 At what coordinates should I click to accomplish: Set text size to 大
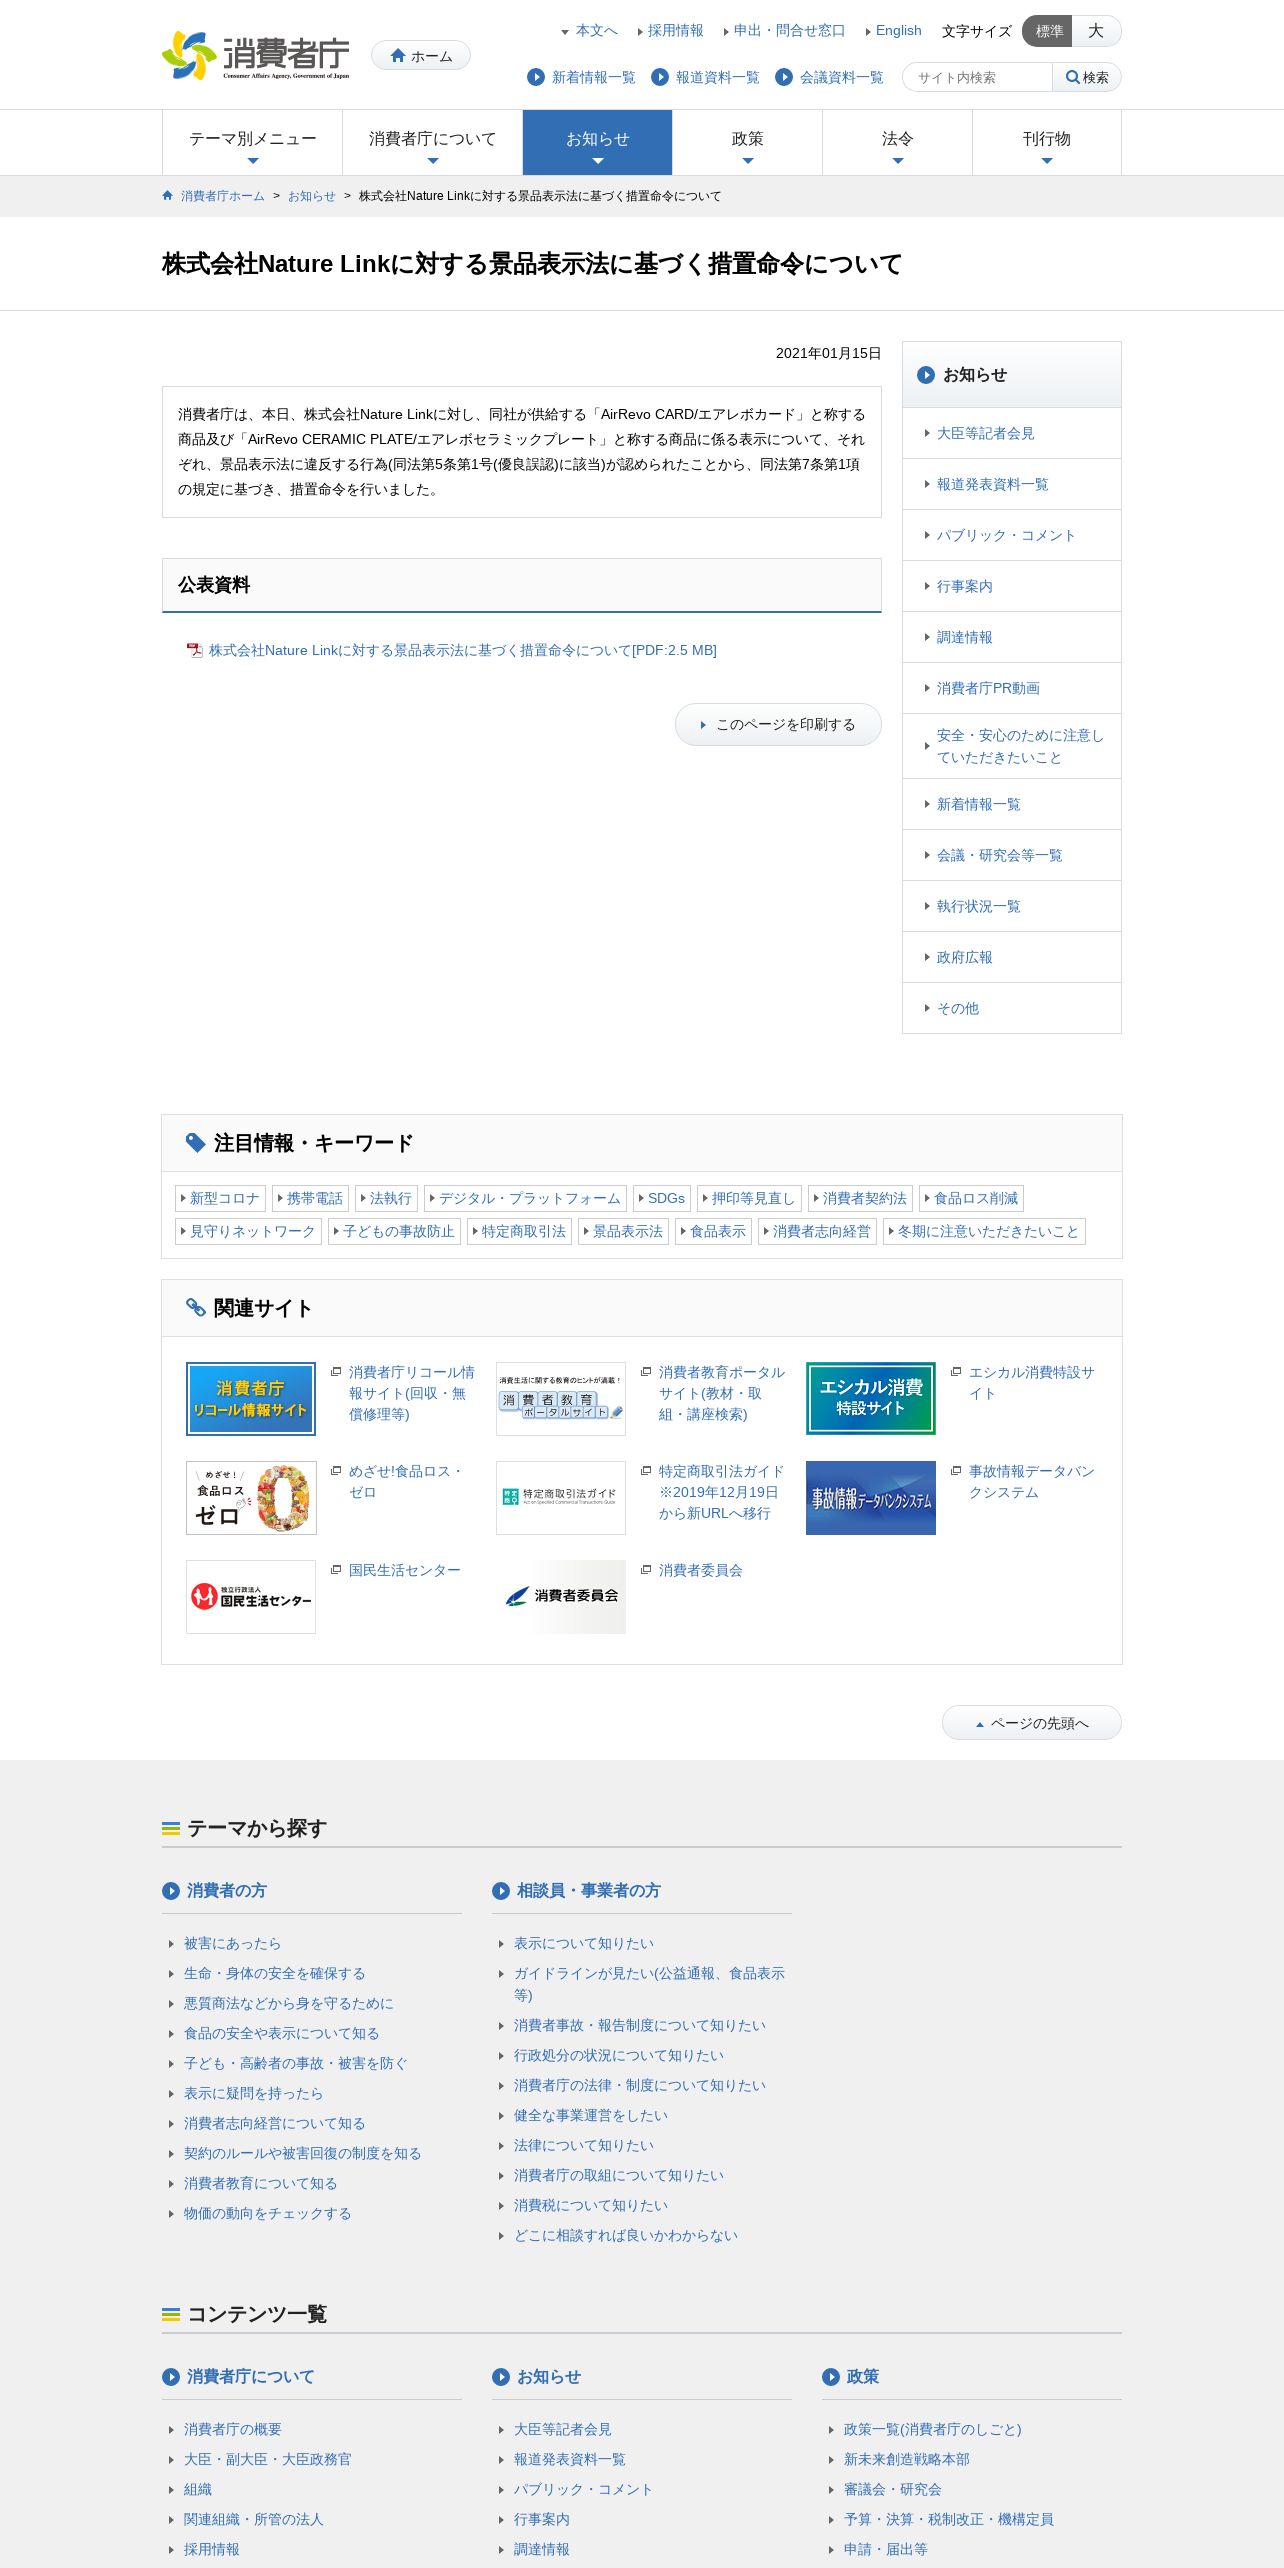(x=1096, y=31)
